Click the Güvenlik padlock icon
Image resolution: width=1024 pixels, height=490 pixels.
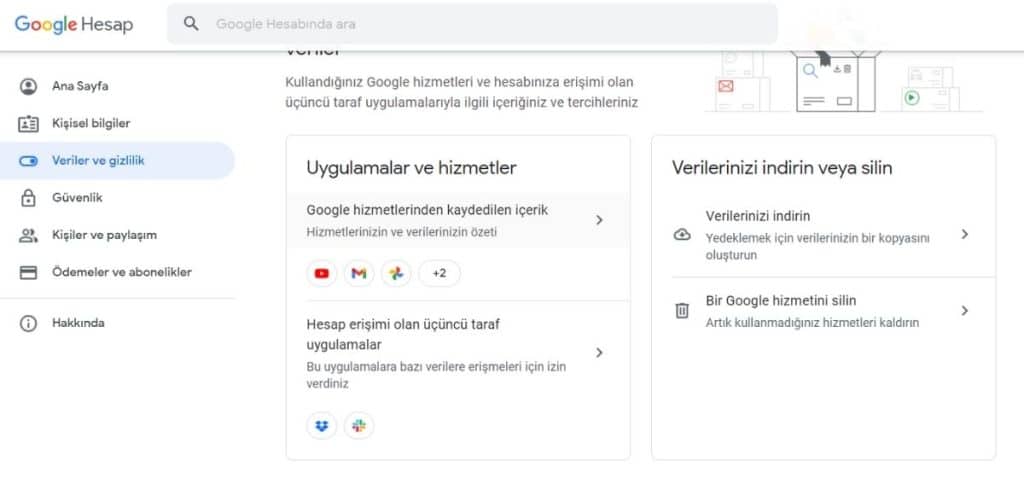[28, 198]
